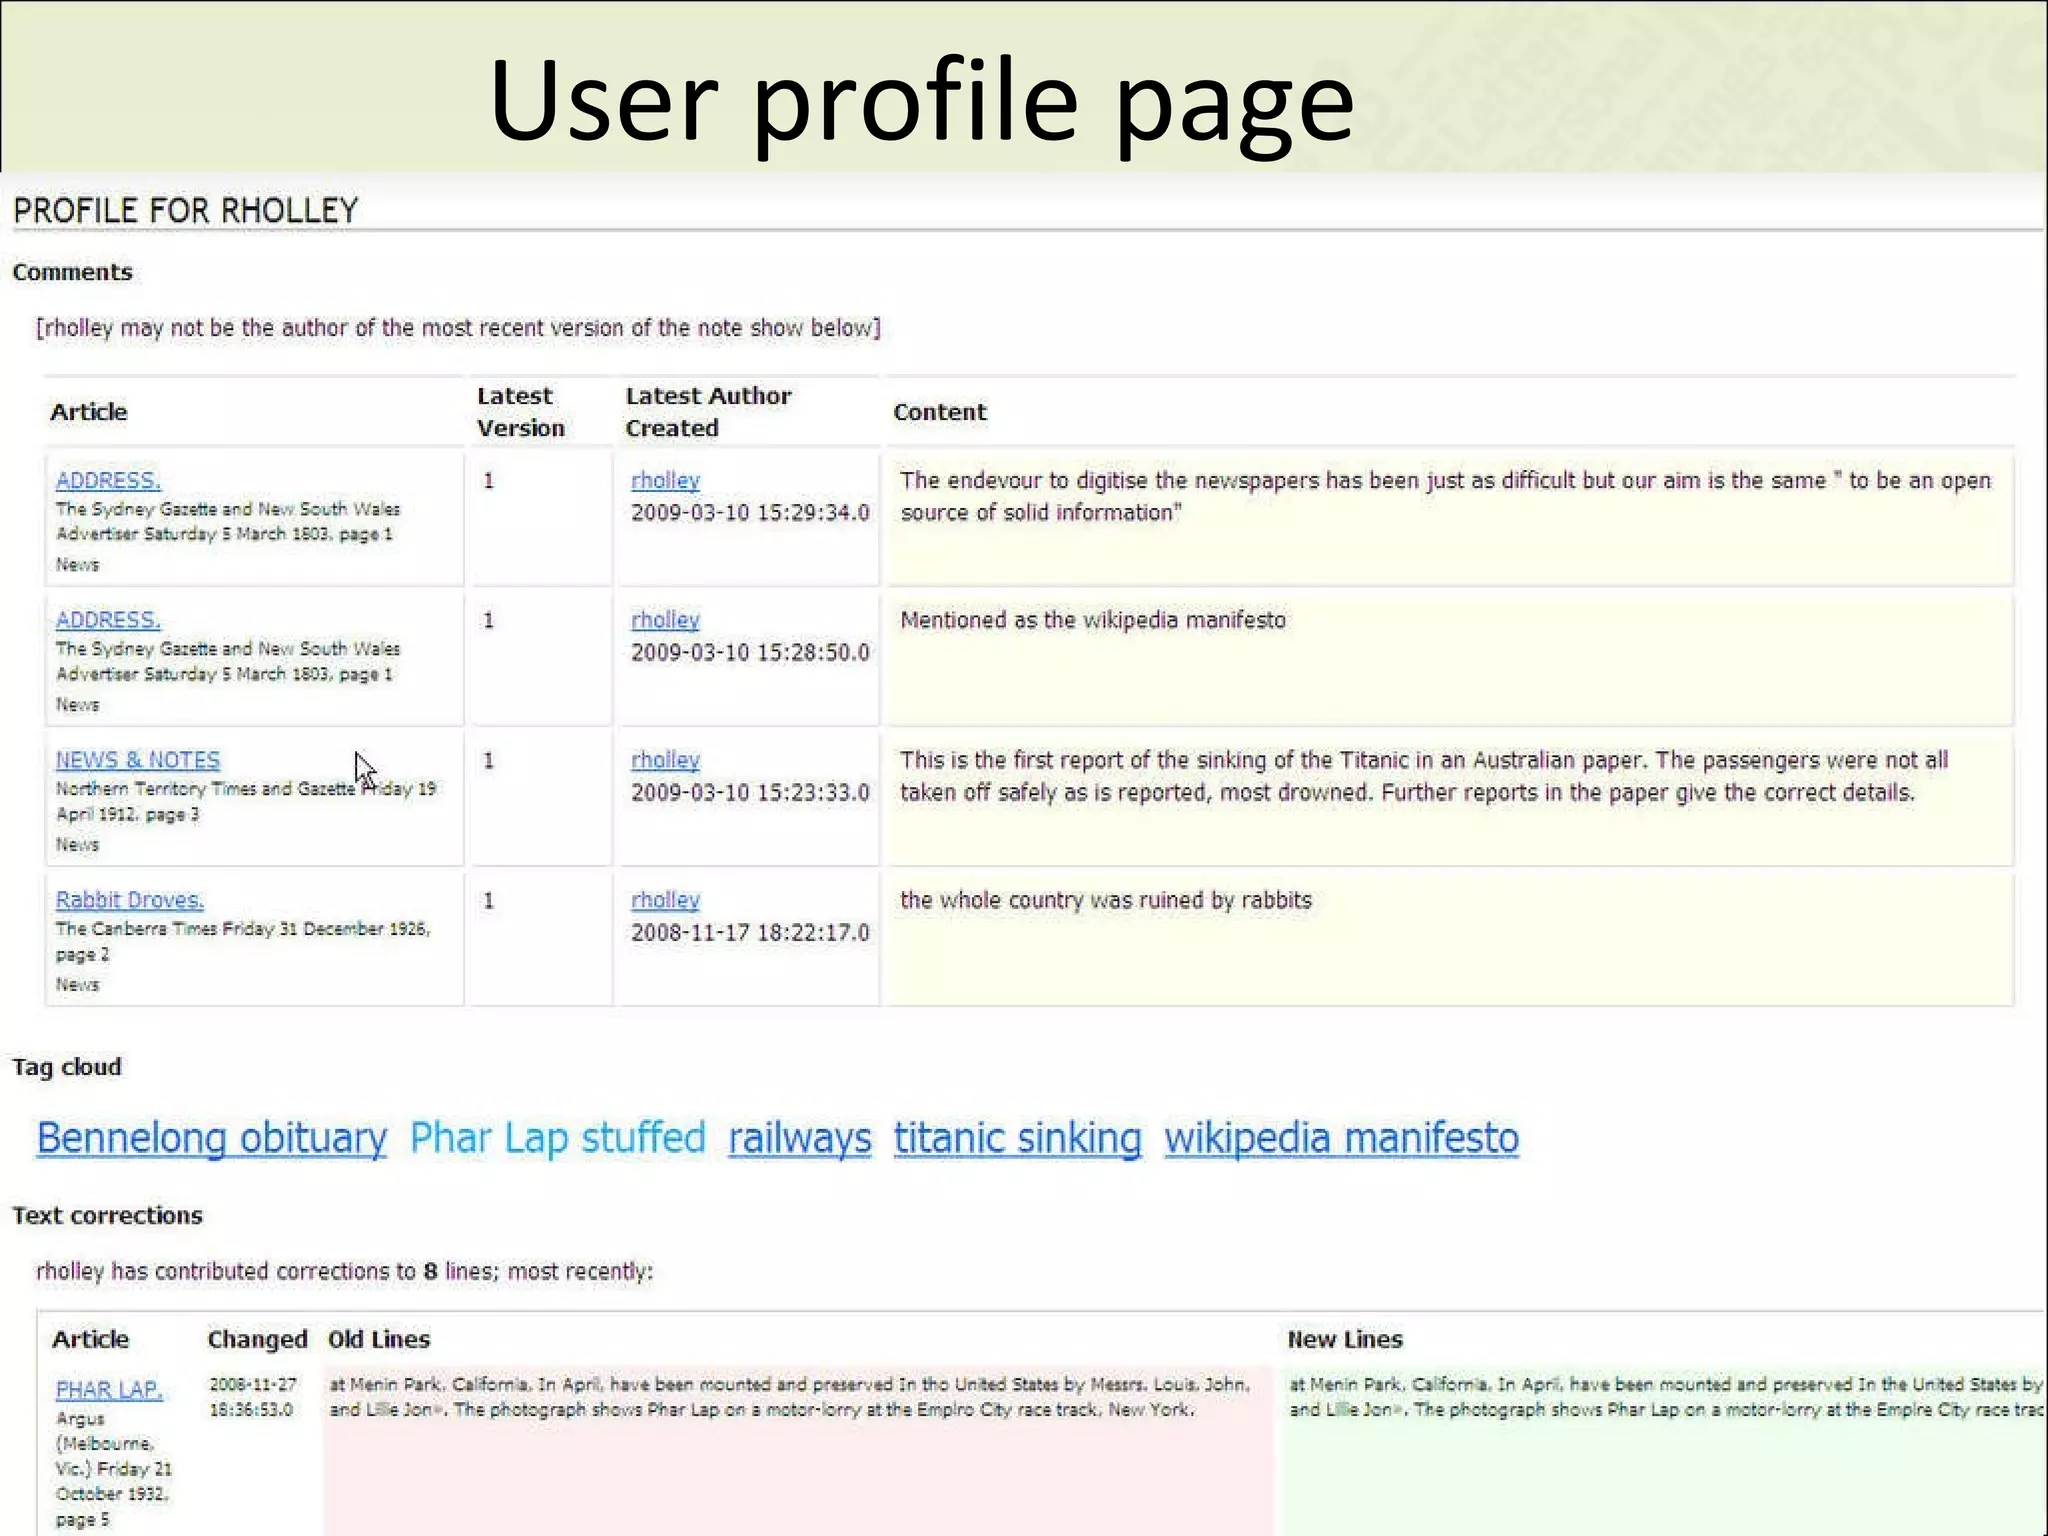2048x1536 pixels.
Task: Open the Rabbit Droves. article link
Action: click(130, 900)
